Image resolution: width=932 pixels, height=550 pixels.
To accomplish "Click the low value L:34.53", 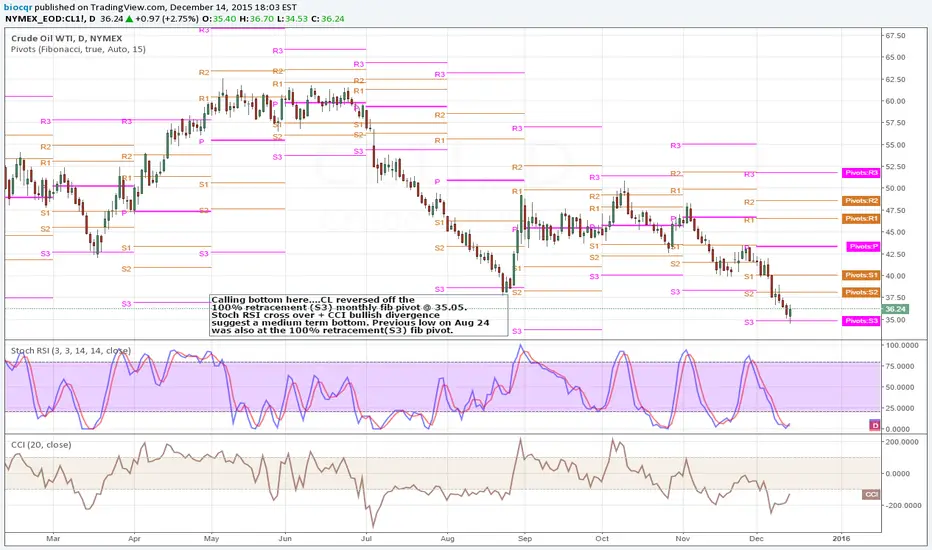I will click(x=293, y=19).
